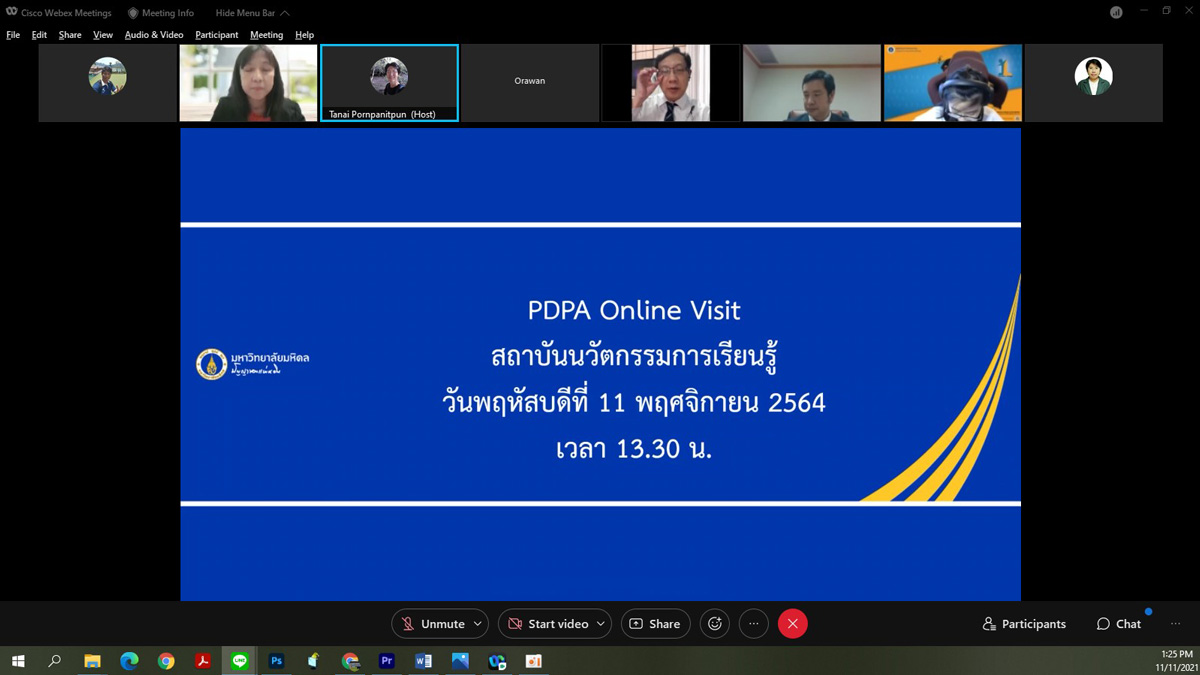Expand video options arrow beside Start video
The width and height of the screenshot is (1200, 675).
(x=601, y=624)
